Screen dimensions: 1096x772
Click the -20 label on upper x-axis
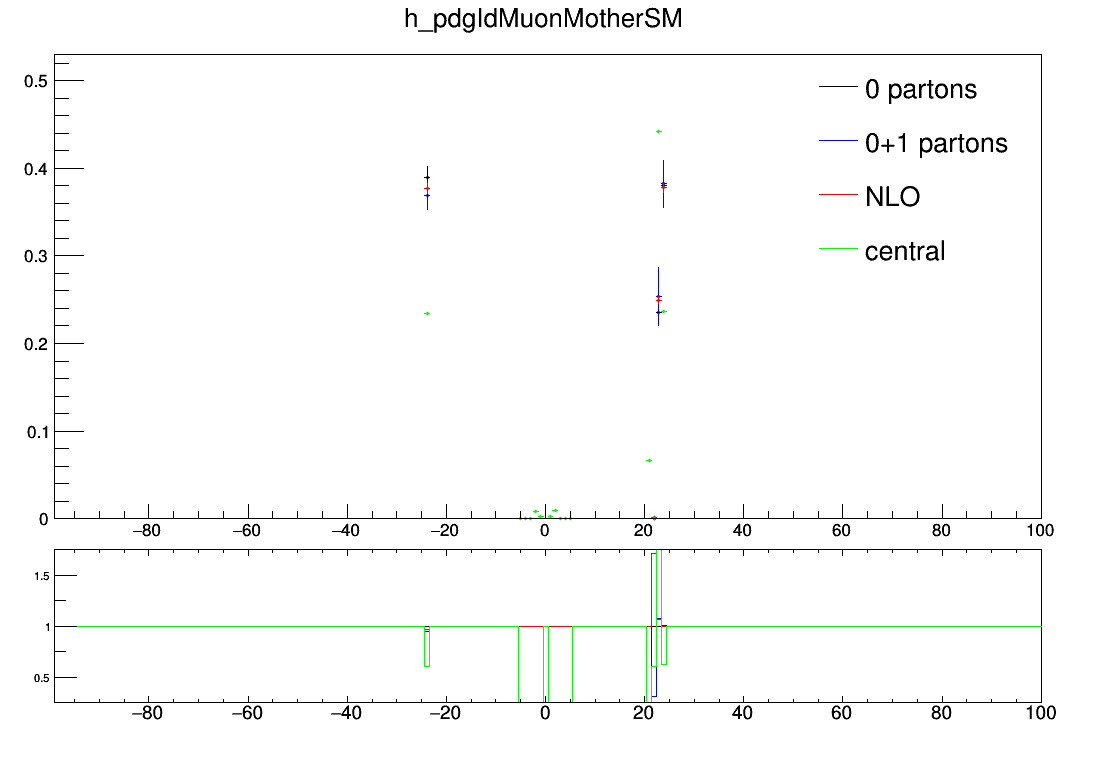point(445,530)
